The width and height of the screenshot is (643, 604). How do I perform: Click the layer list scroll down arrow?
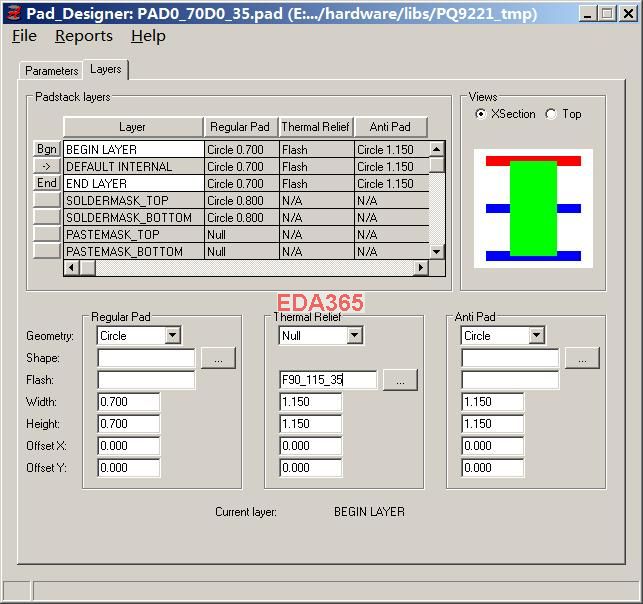(437, 252)
